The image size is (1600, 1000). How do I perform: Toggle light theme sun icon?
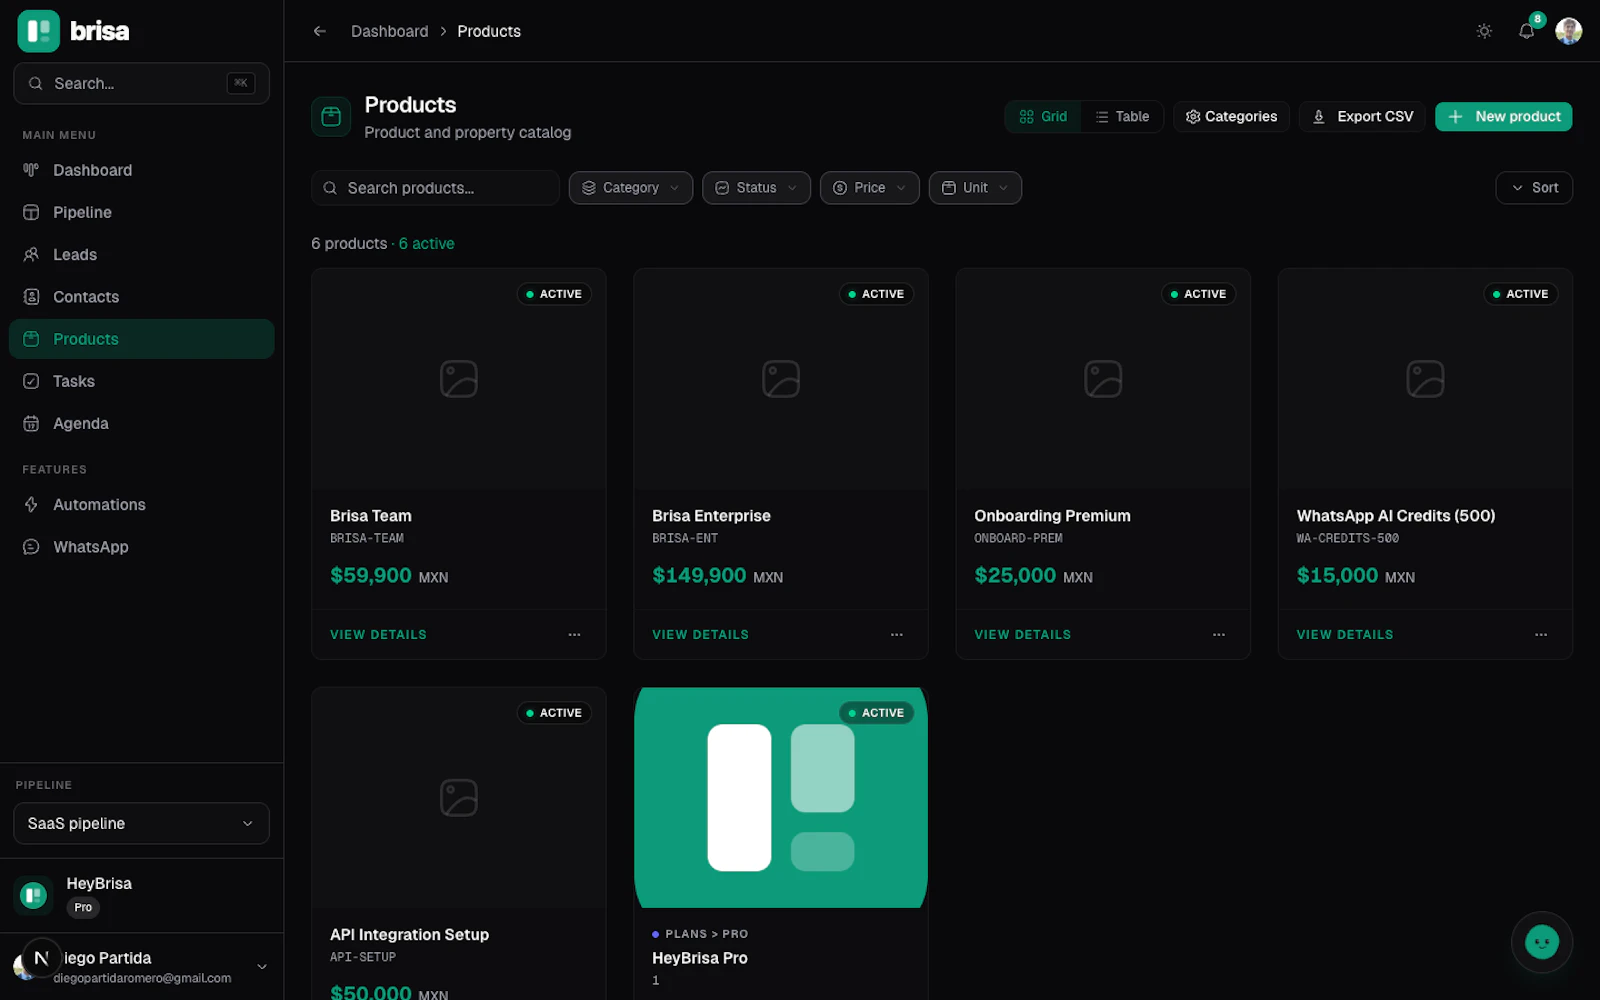click(1484, 31)
